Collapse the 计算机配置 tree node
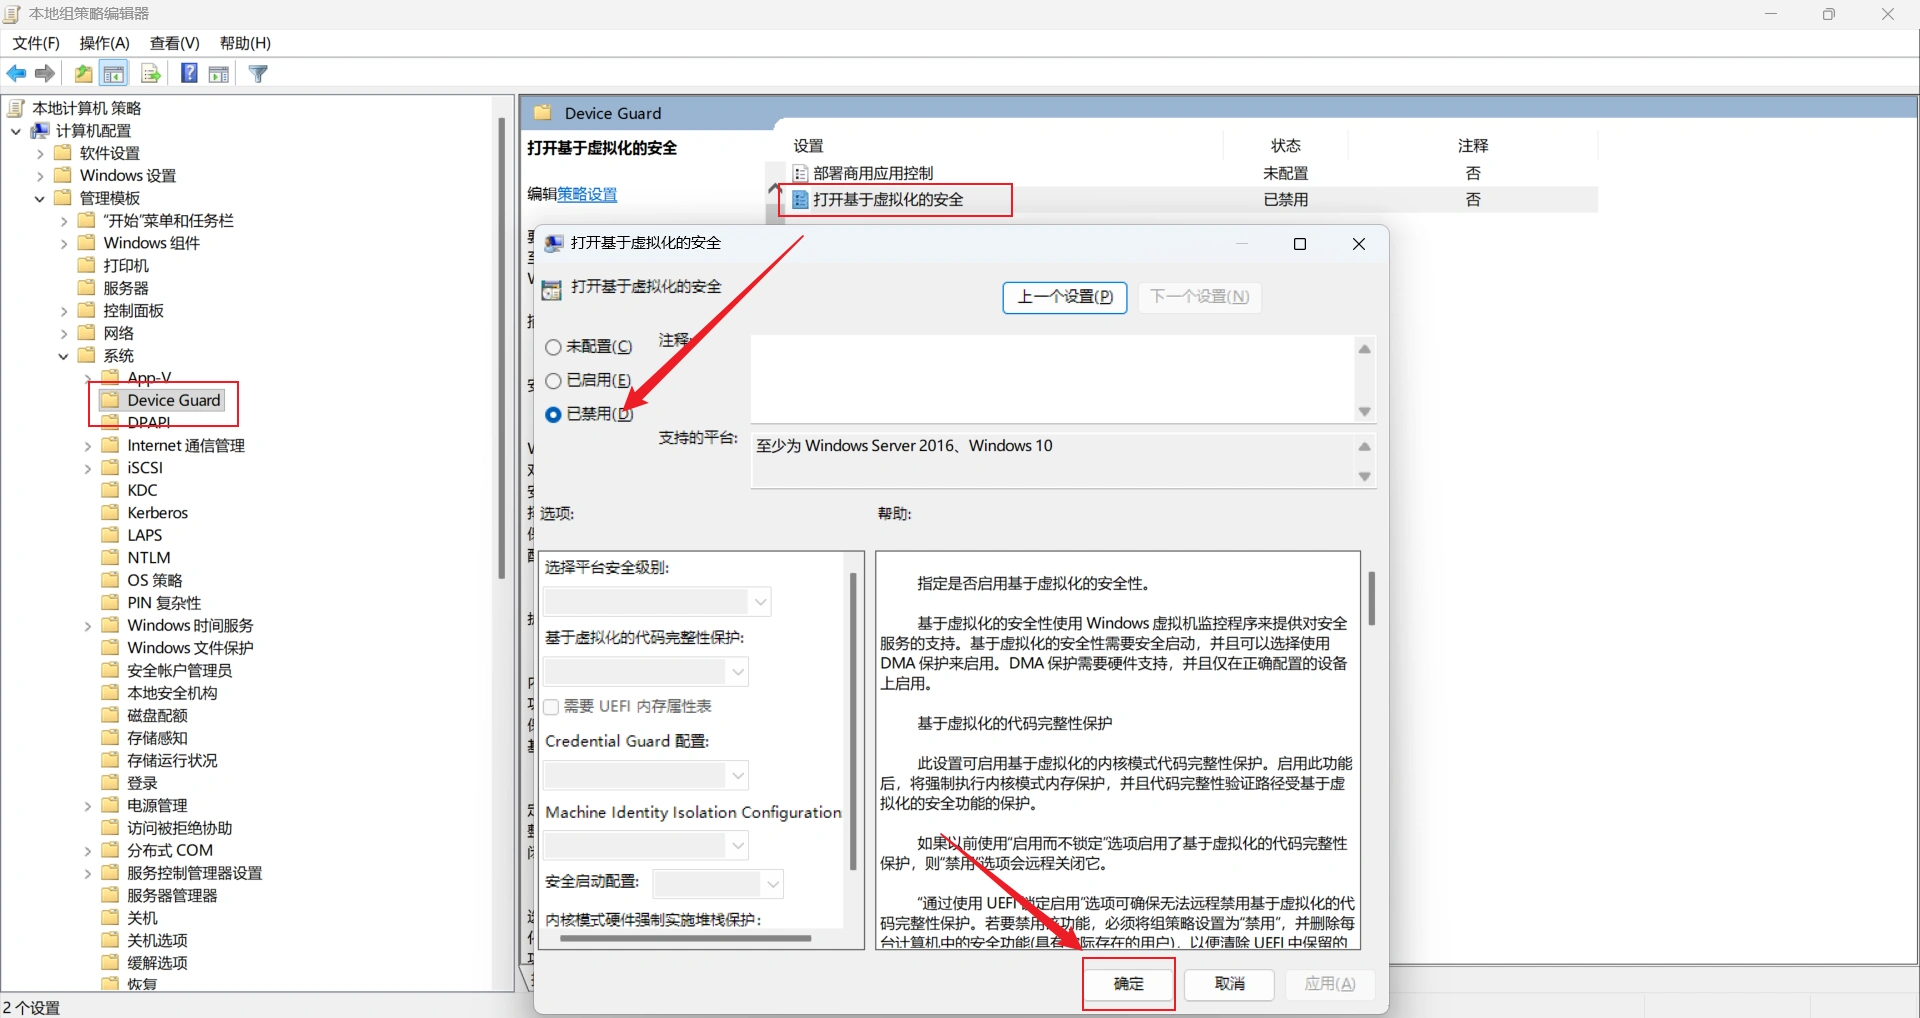 point(16,131)
